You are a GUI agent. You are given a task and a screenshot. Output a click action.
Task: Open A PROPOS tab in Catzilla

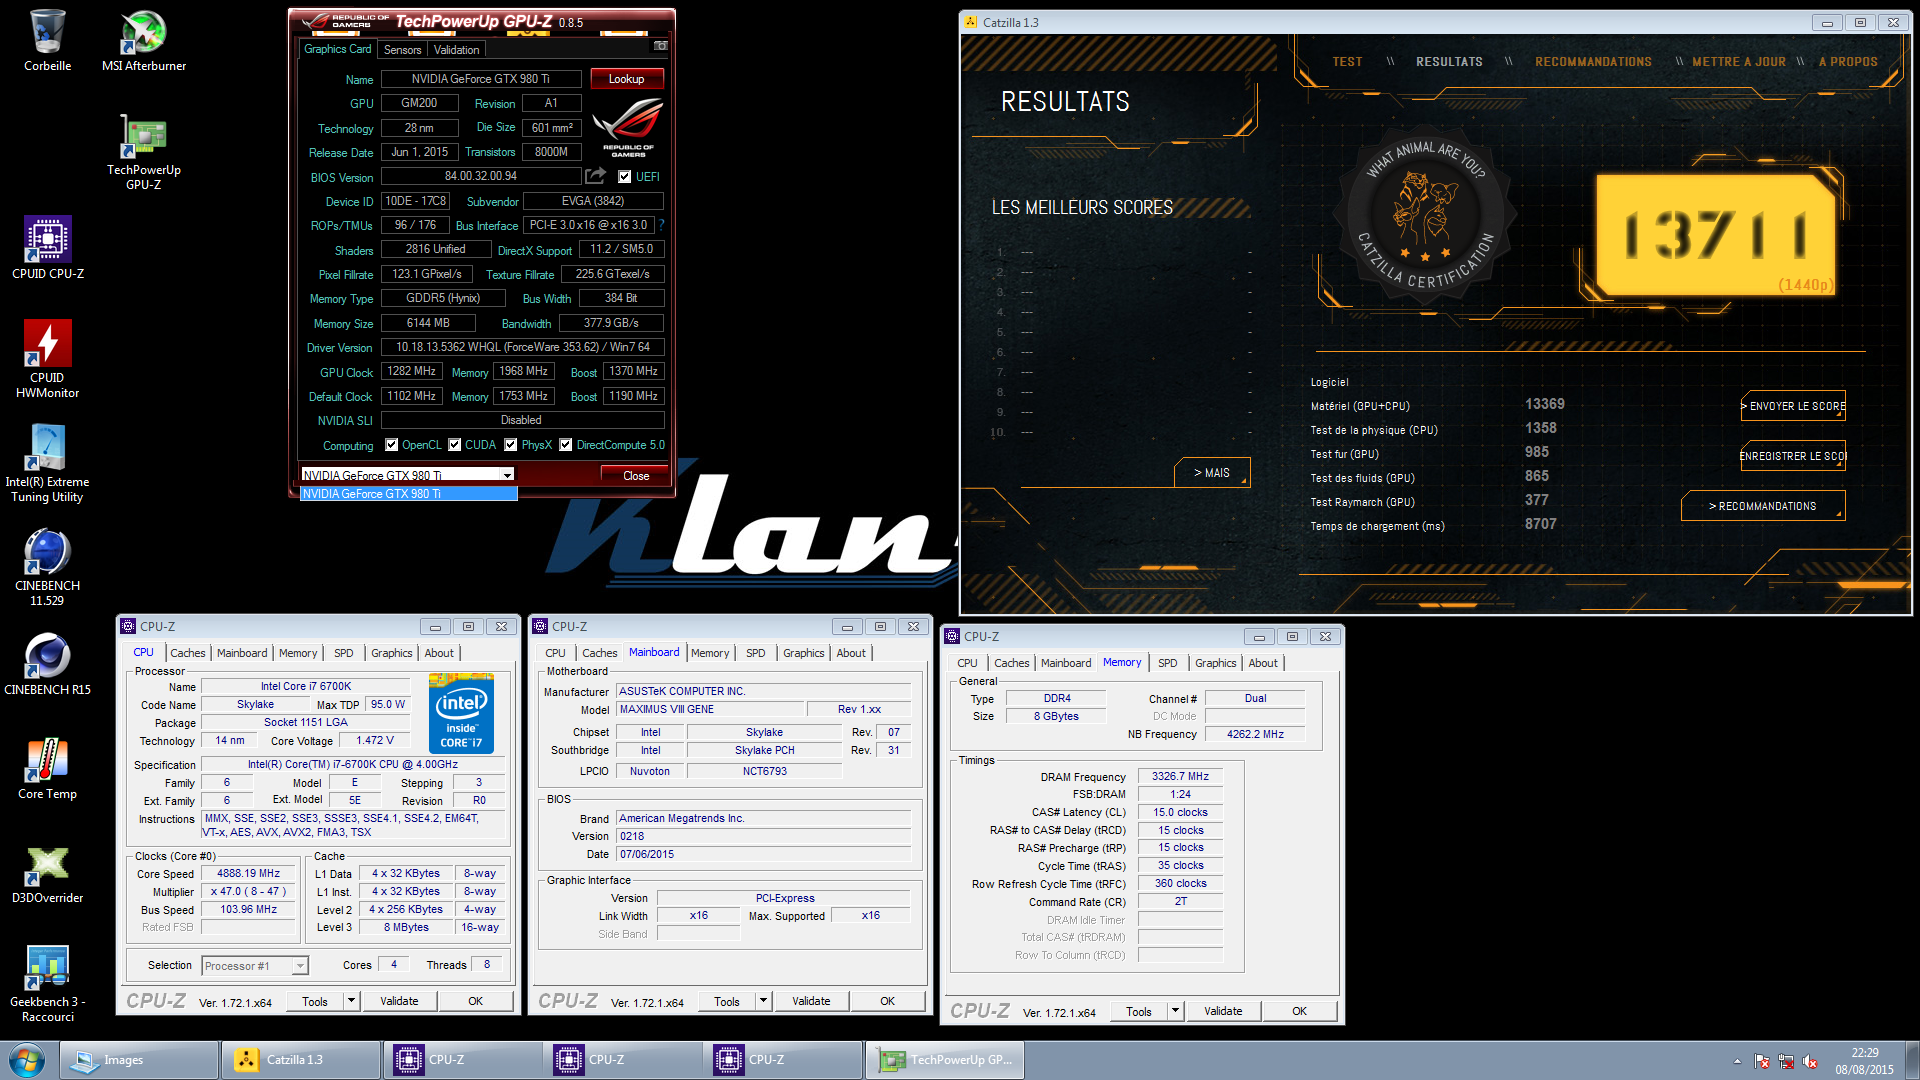(1847, 62)
